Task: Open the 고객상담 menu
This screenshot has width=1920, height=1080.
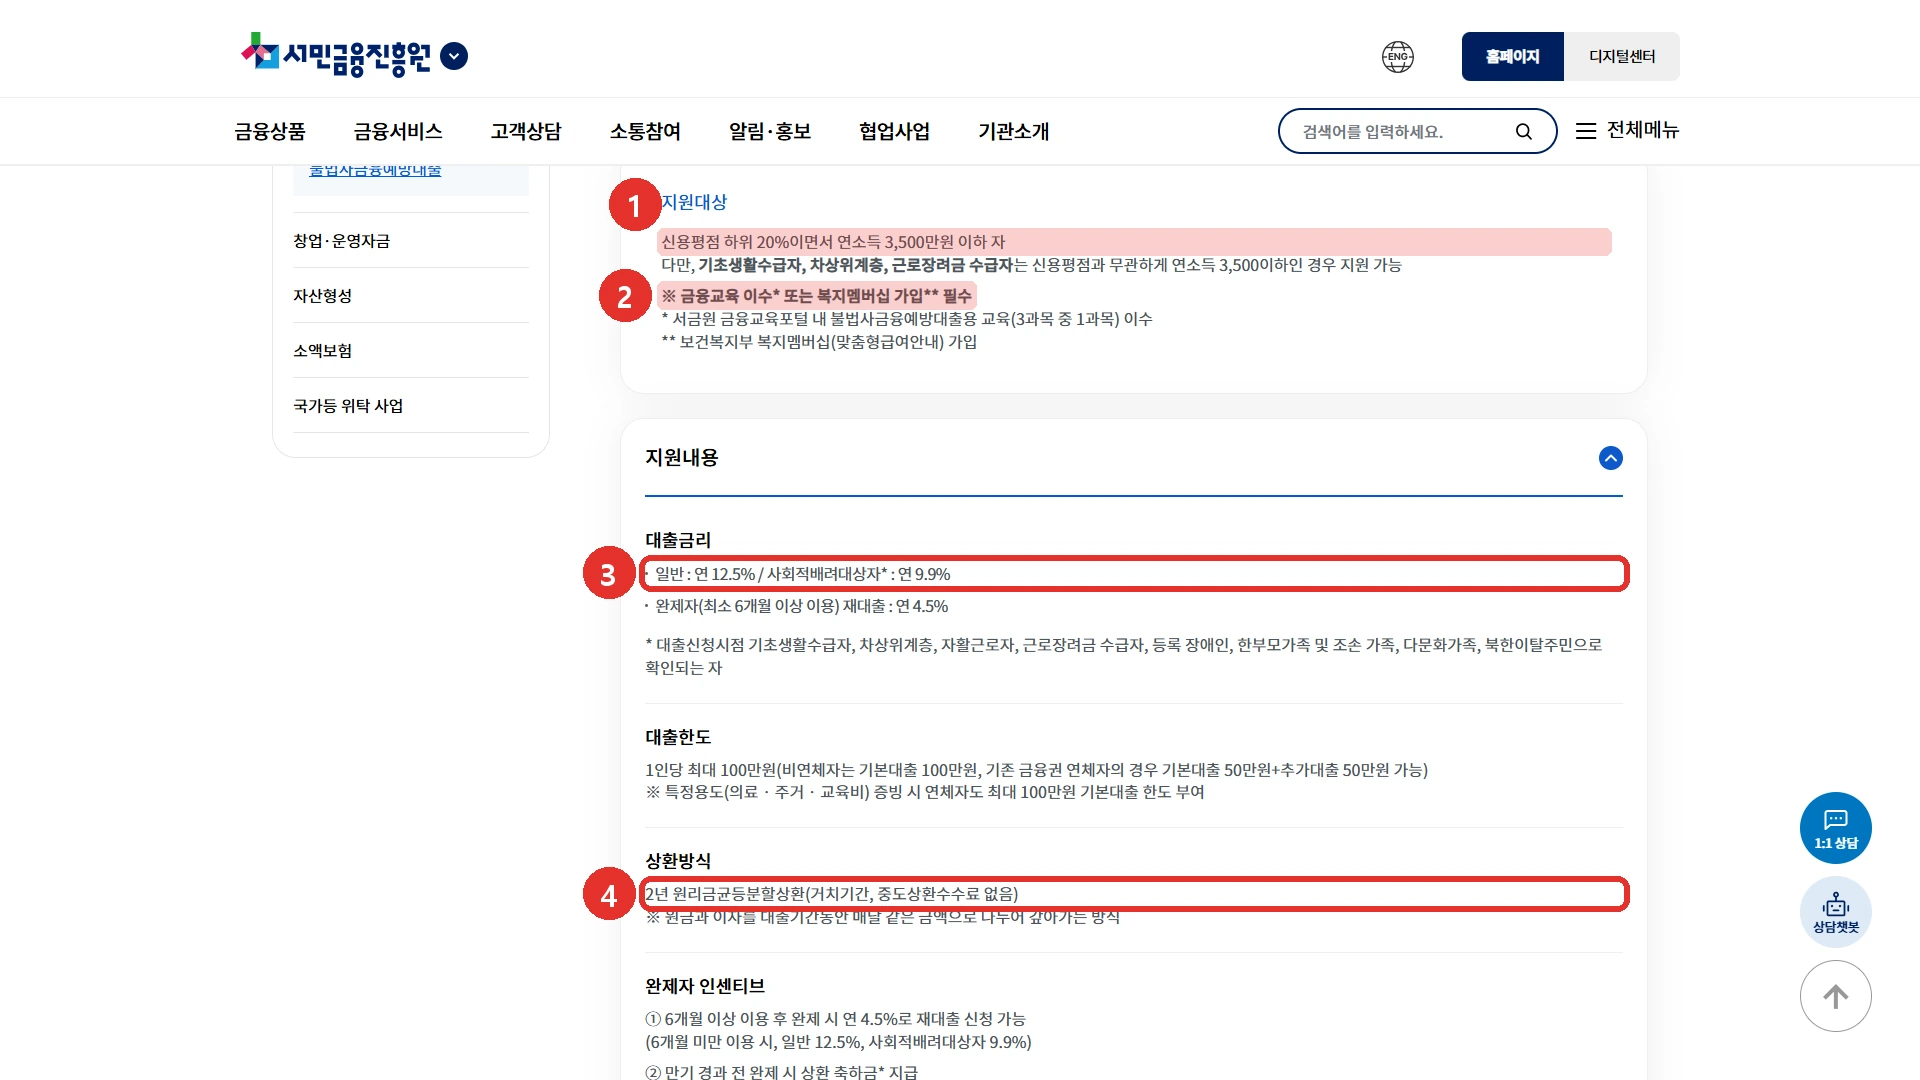Action: click(x=526, y=131)
